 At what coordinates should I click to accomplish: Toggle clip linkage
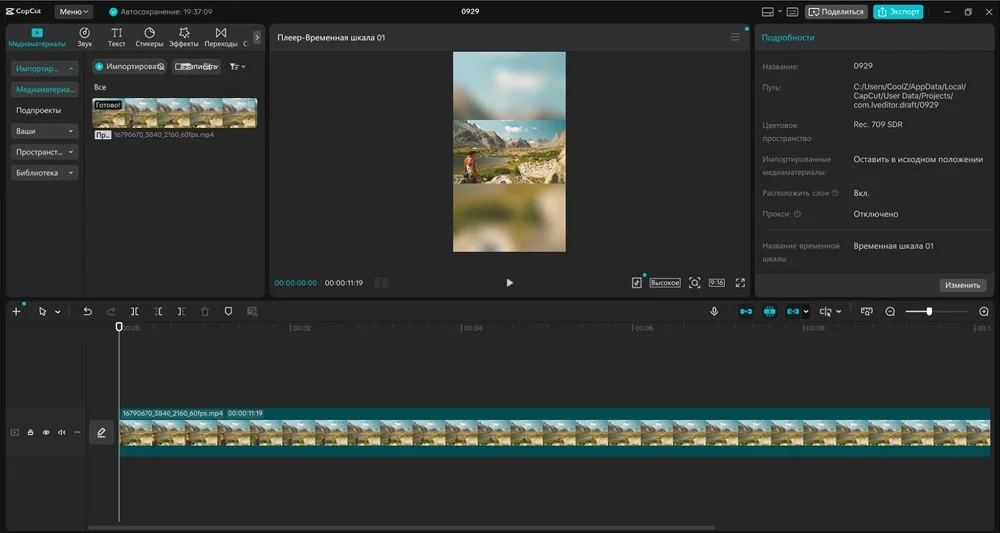click(793, 311)
